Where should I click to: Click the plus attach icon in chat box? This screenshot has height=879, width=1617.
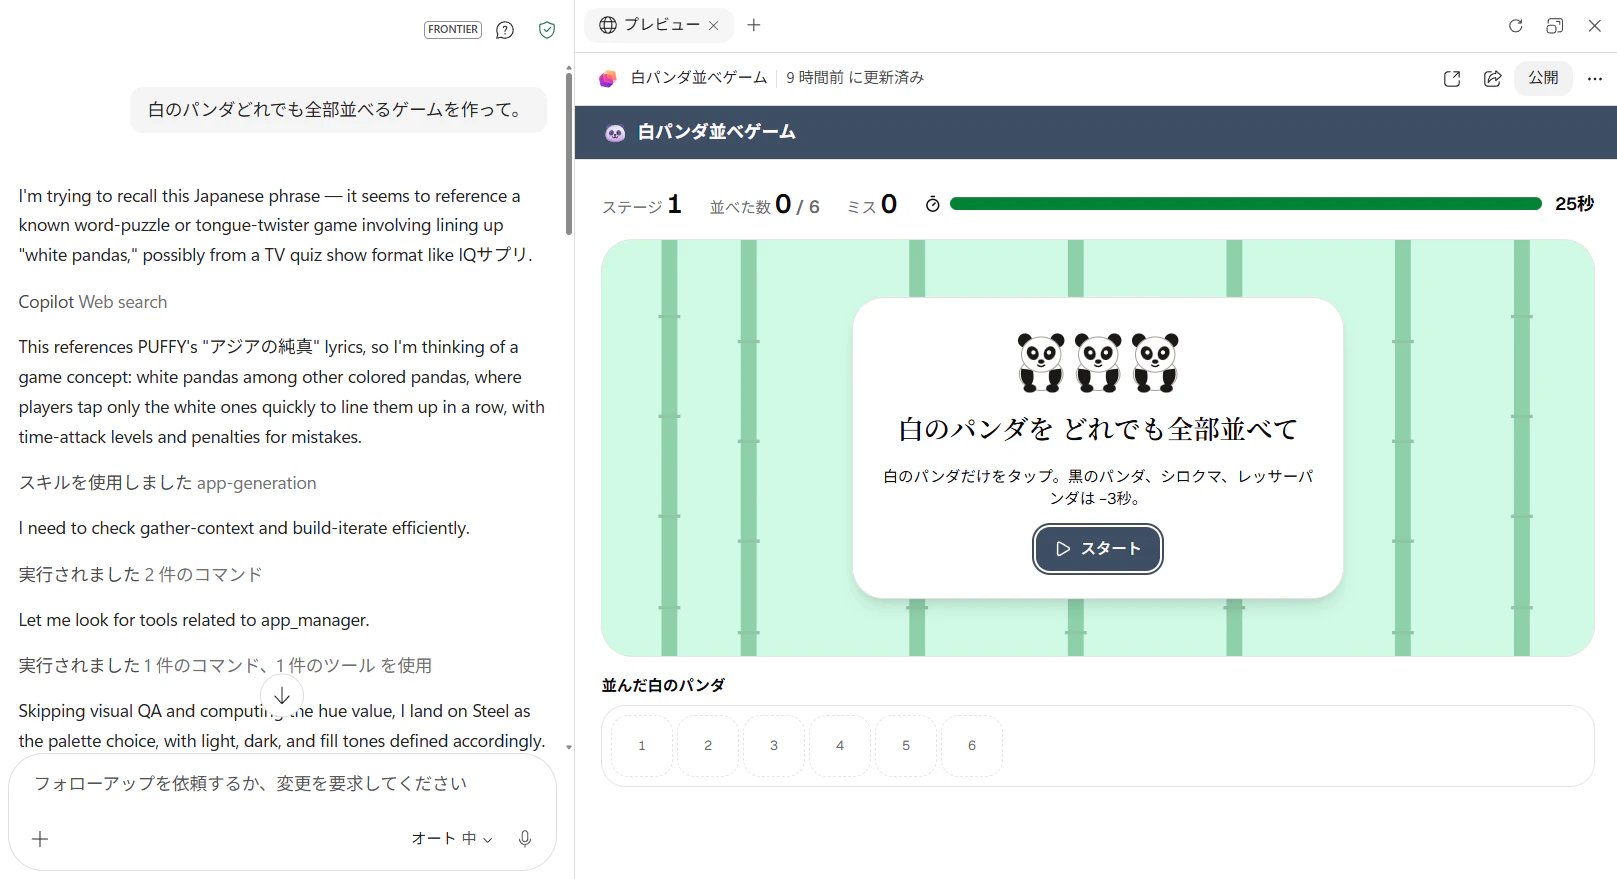(40, 839)
